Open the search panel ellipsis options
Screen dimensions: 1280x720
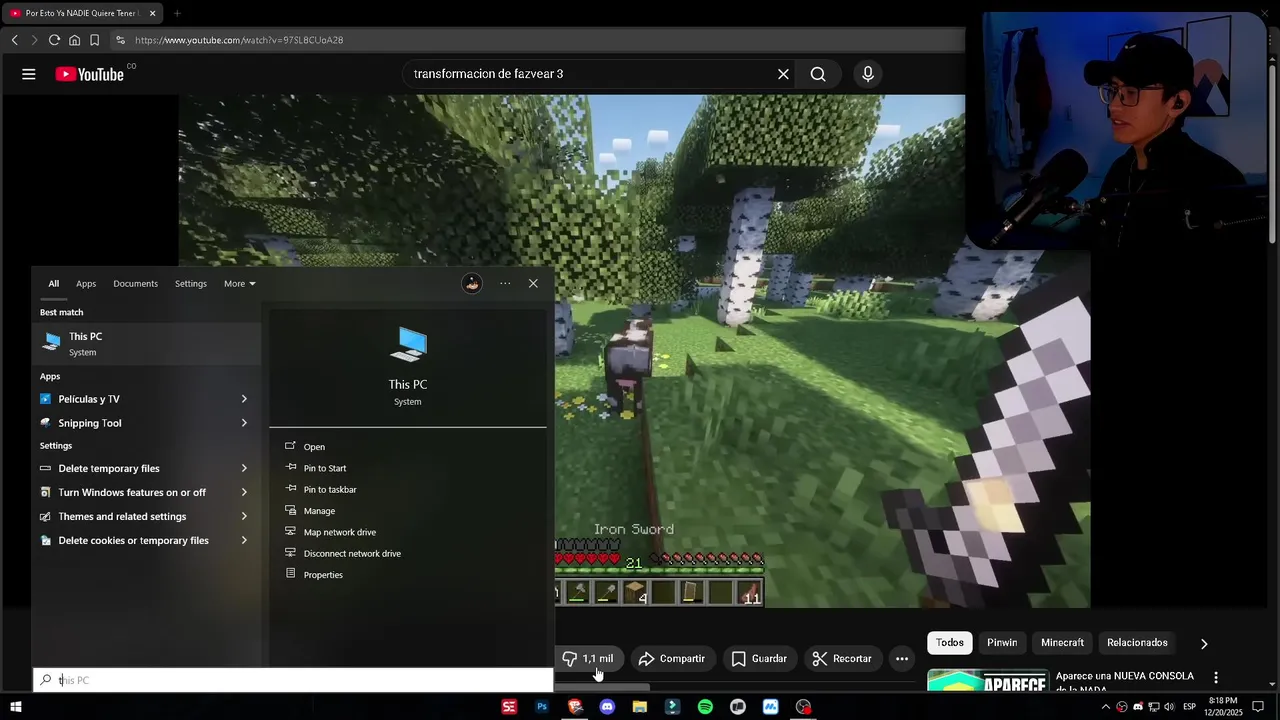(505, 284)
